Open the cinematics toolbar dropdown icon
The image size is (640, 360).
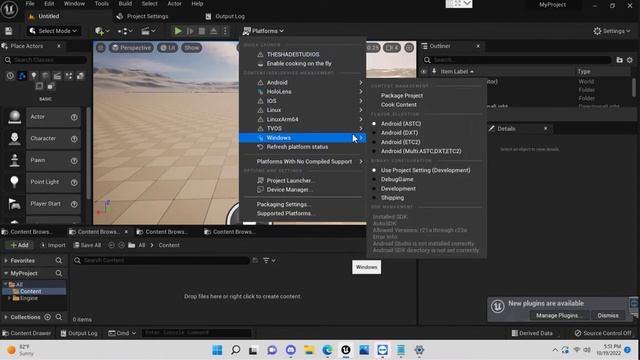tap(148, 31)
